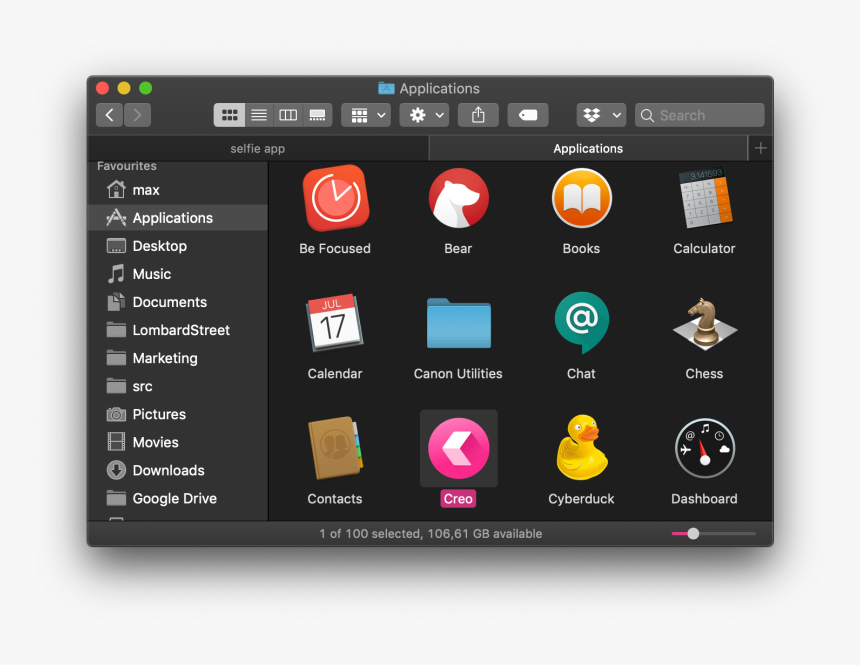Select the Canon Utilities folder icon

[x=459, y=323]
